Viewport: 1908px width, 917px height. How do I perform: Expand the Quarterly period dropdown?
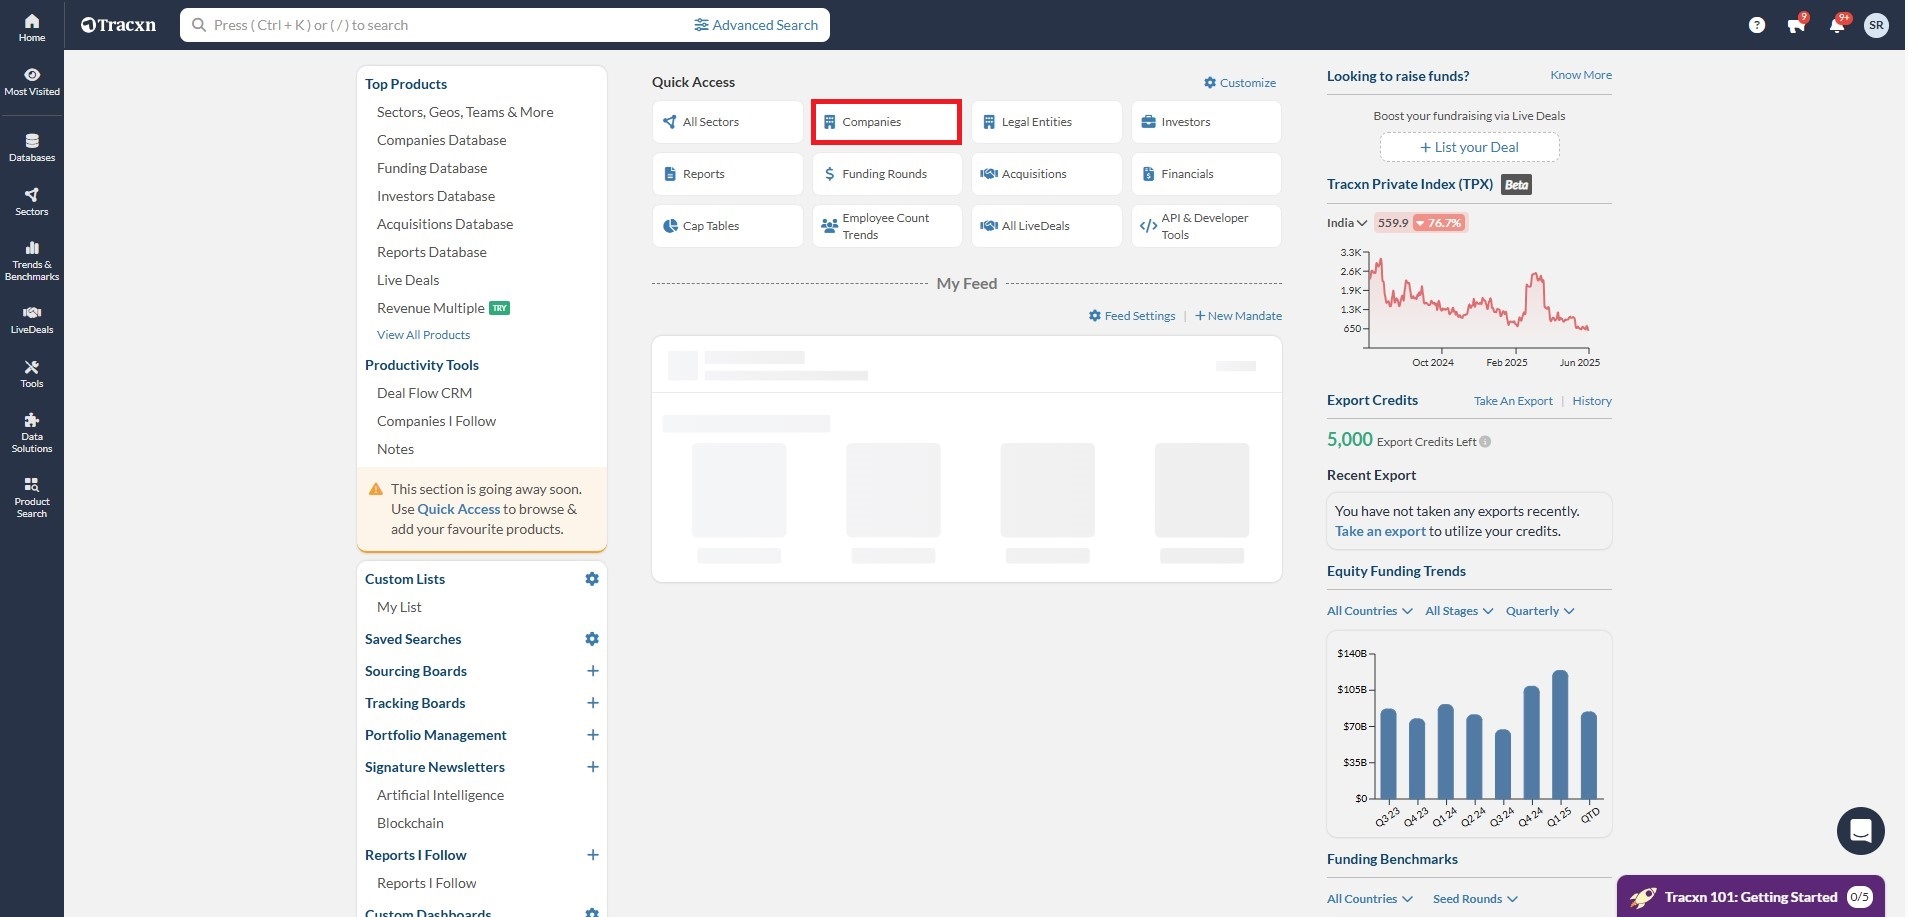click(1539, 611)
